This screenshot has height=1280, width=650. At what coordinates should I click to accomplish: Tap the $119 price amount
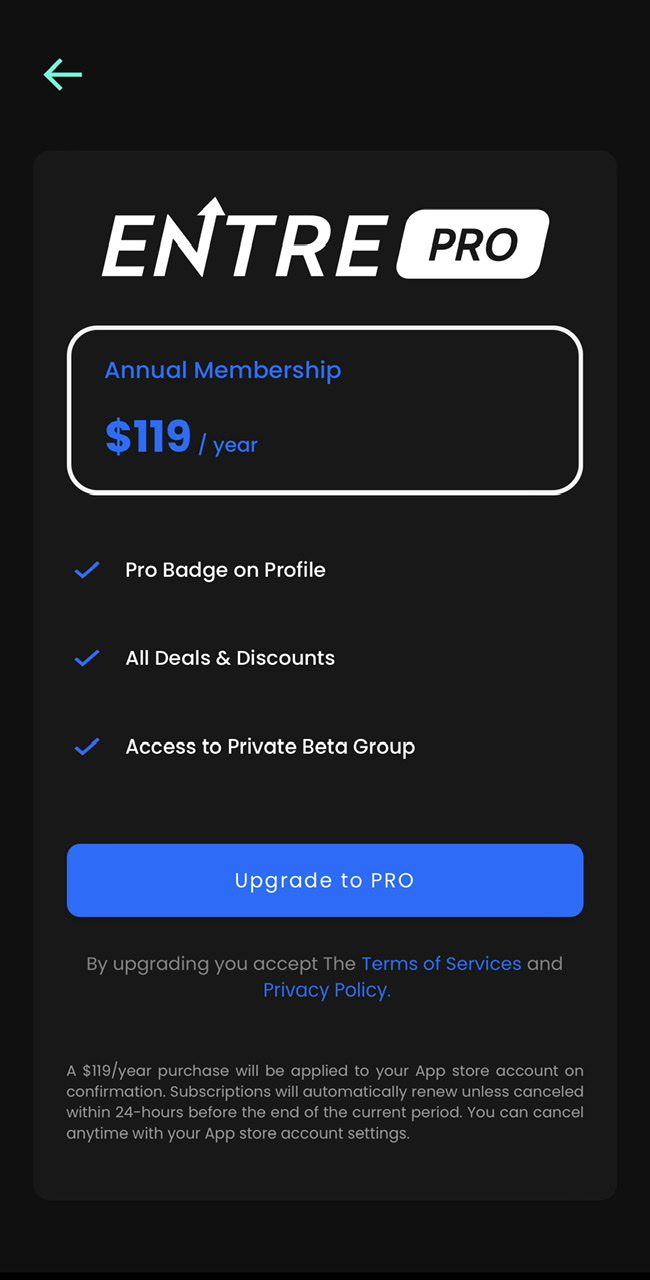[x=148, y=437]
